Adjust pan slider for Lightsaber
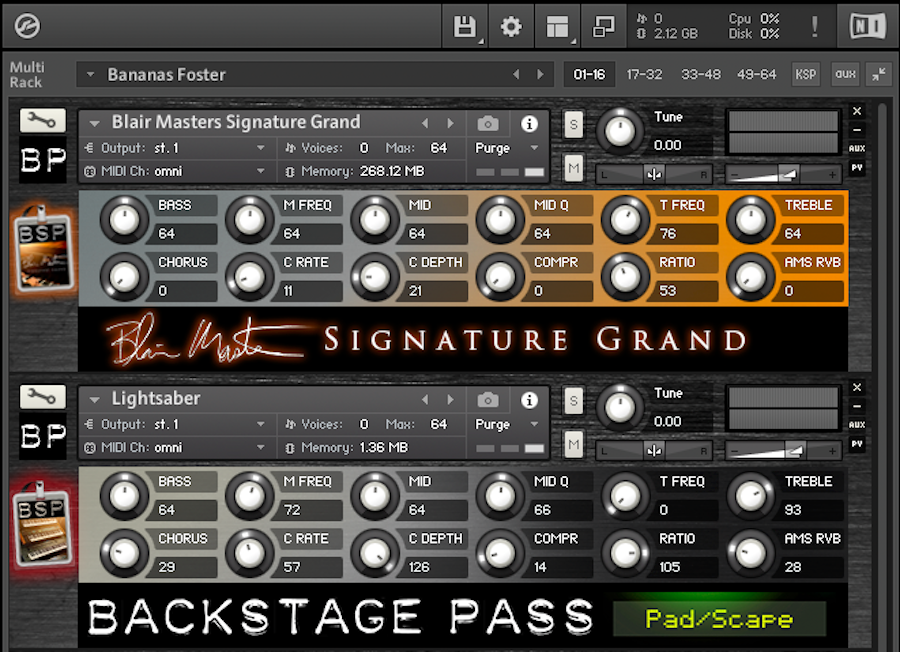 point(654,451)
